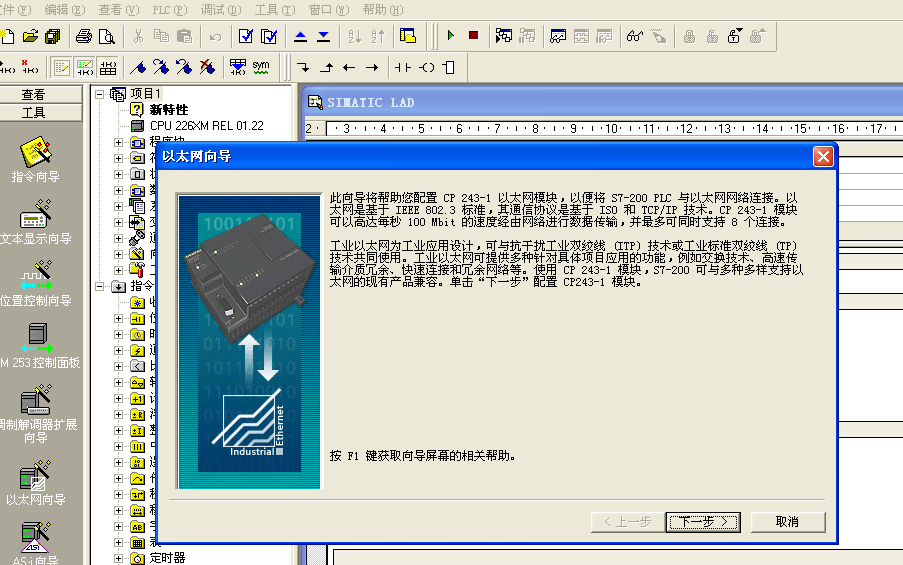Click the Compile toolbar icon
Image resolution: width=903 pixels, height=565 pixels.
pos(246,36)
